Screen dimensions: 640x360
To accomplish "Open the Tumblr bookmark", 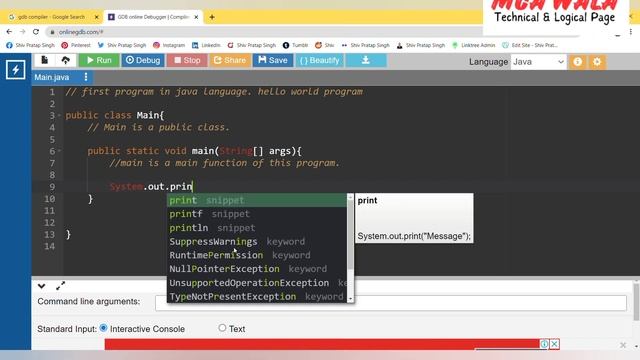I will 296,45.
